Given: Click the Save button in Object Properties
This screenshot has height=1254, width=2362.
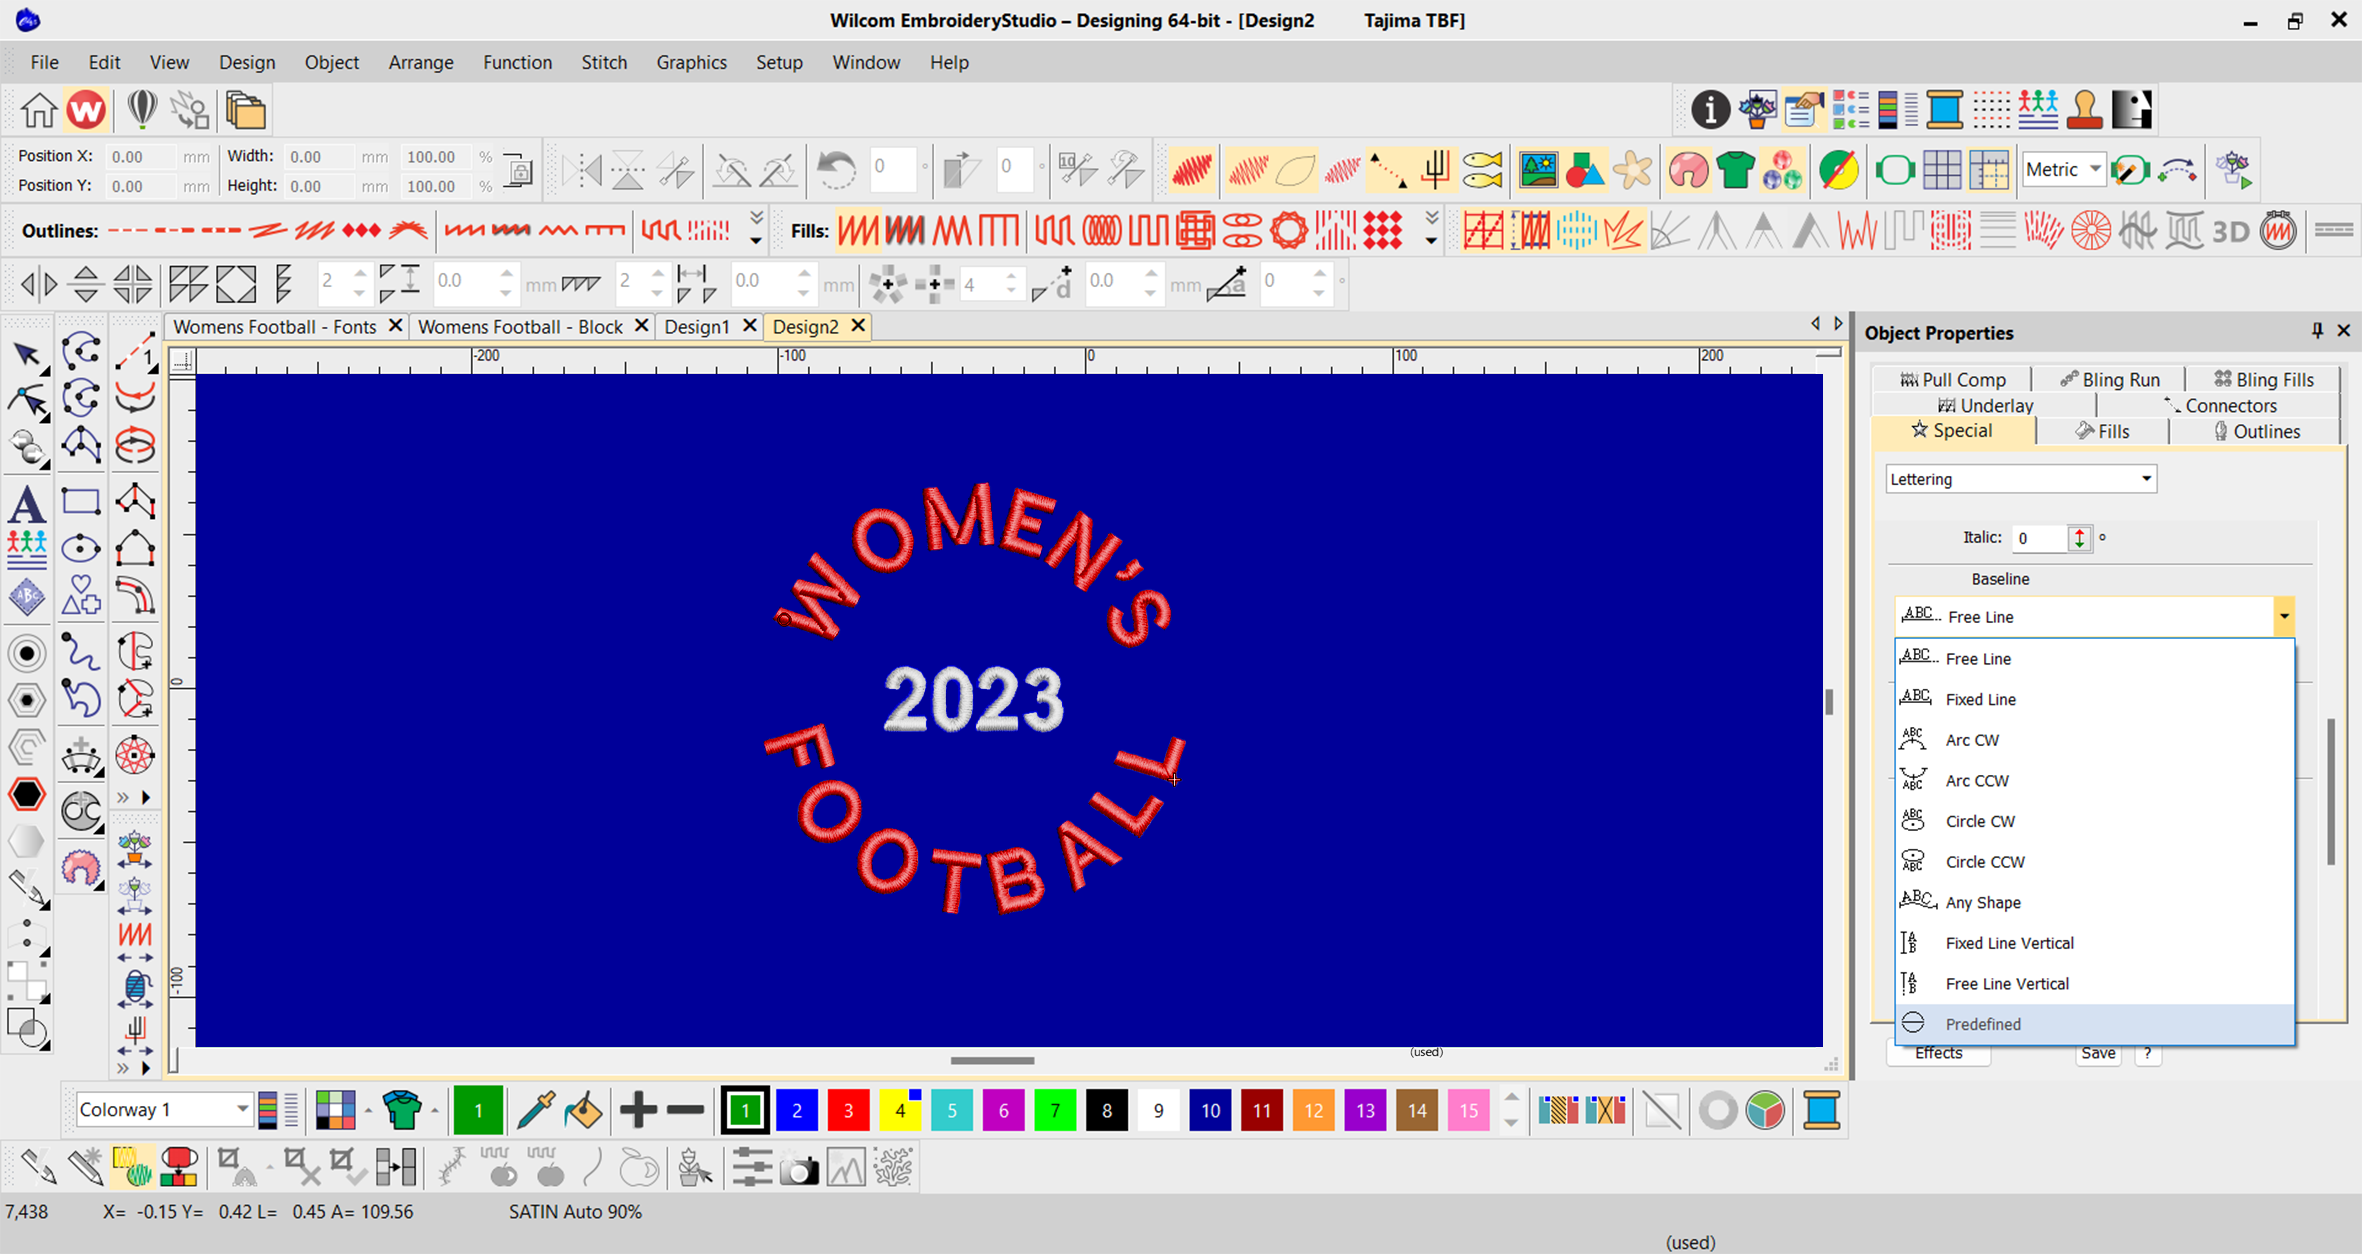Looking at the screenshot, I should 2097,1053.
